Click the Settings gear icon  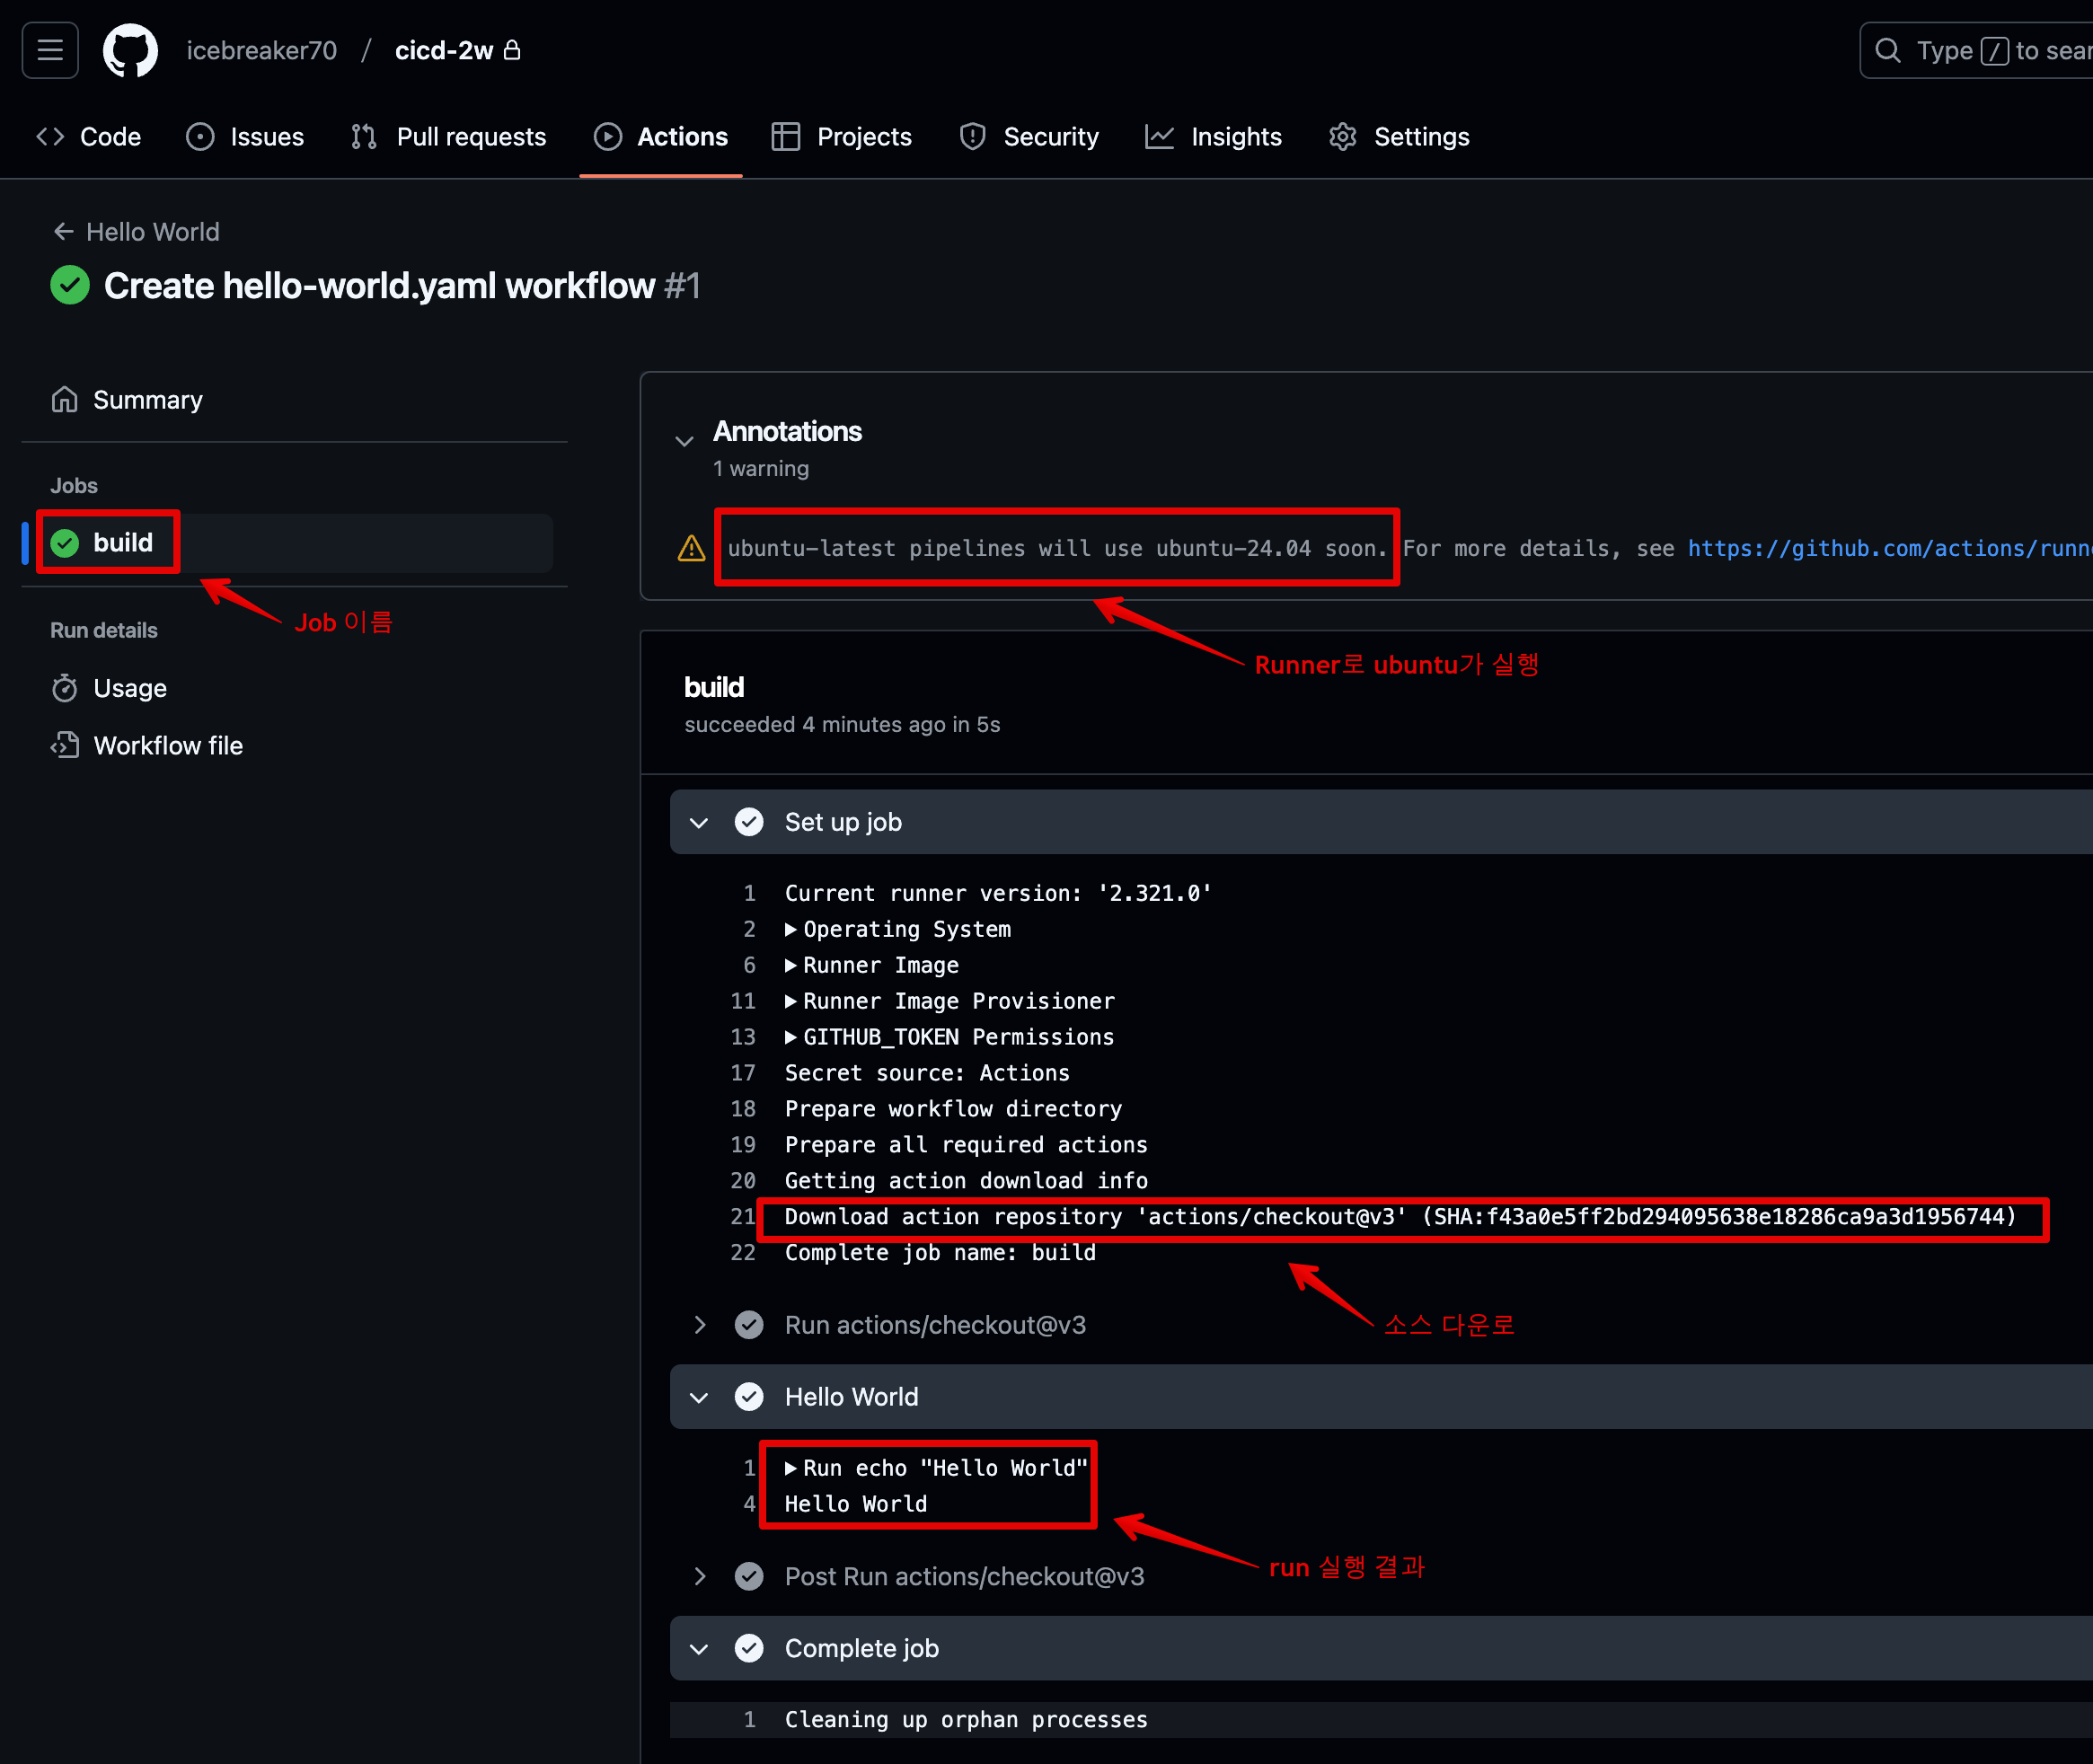point(1342,137)
